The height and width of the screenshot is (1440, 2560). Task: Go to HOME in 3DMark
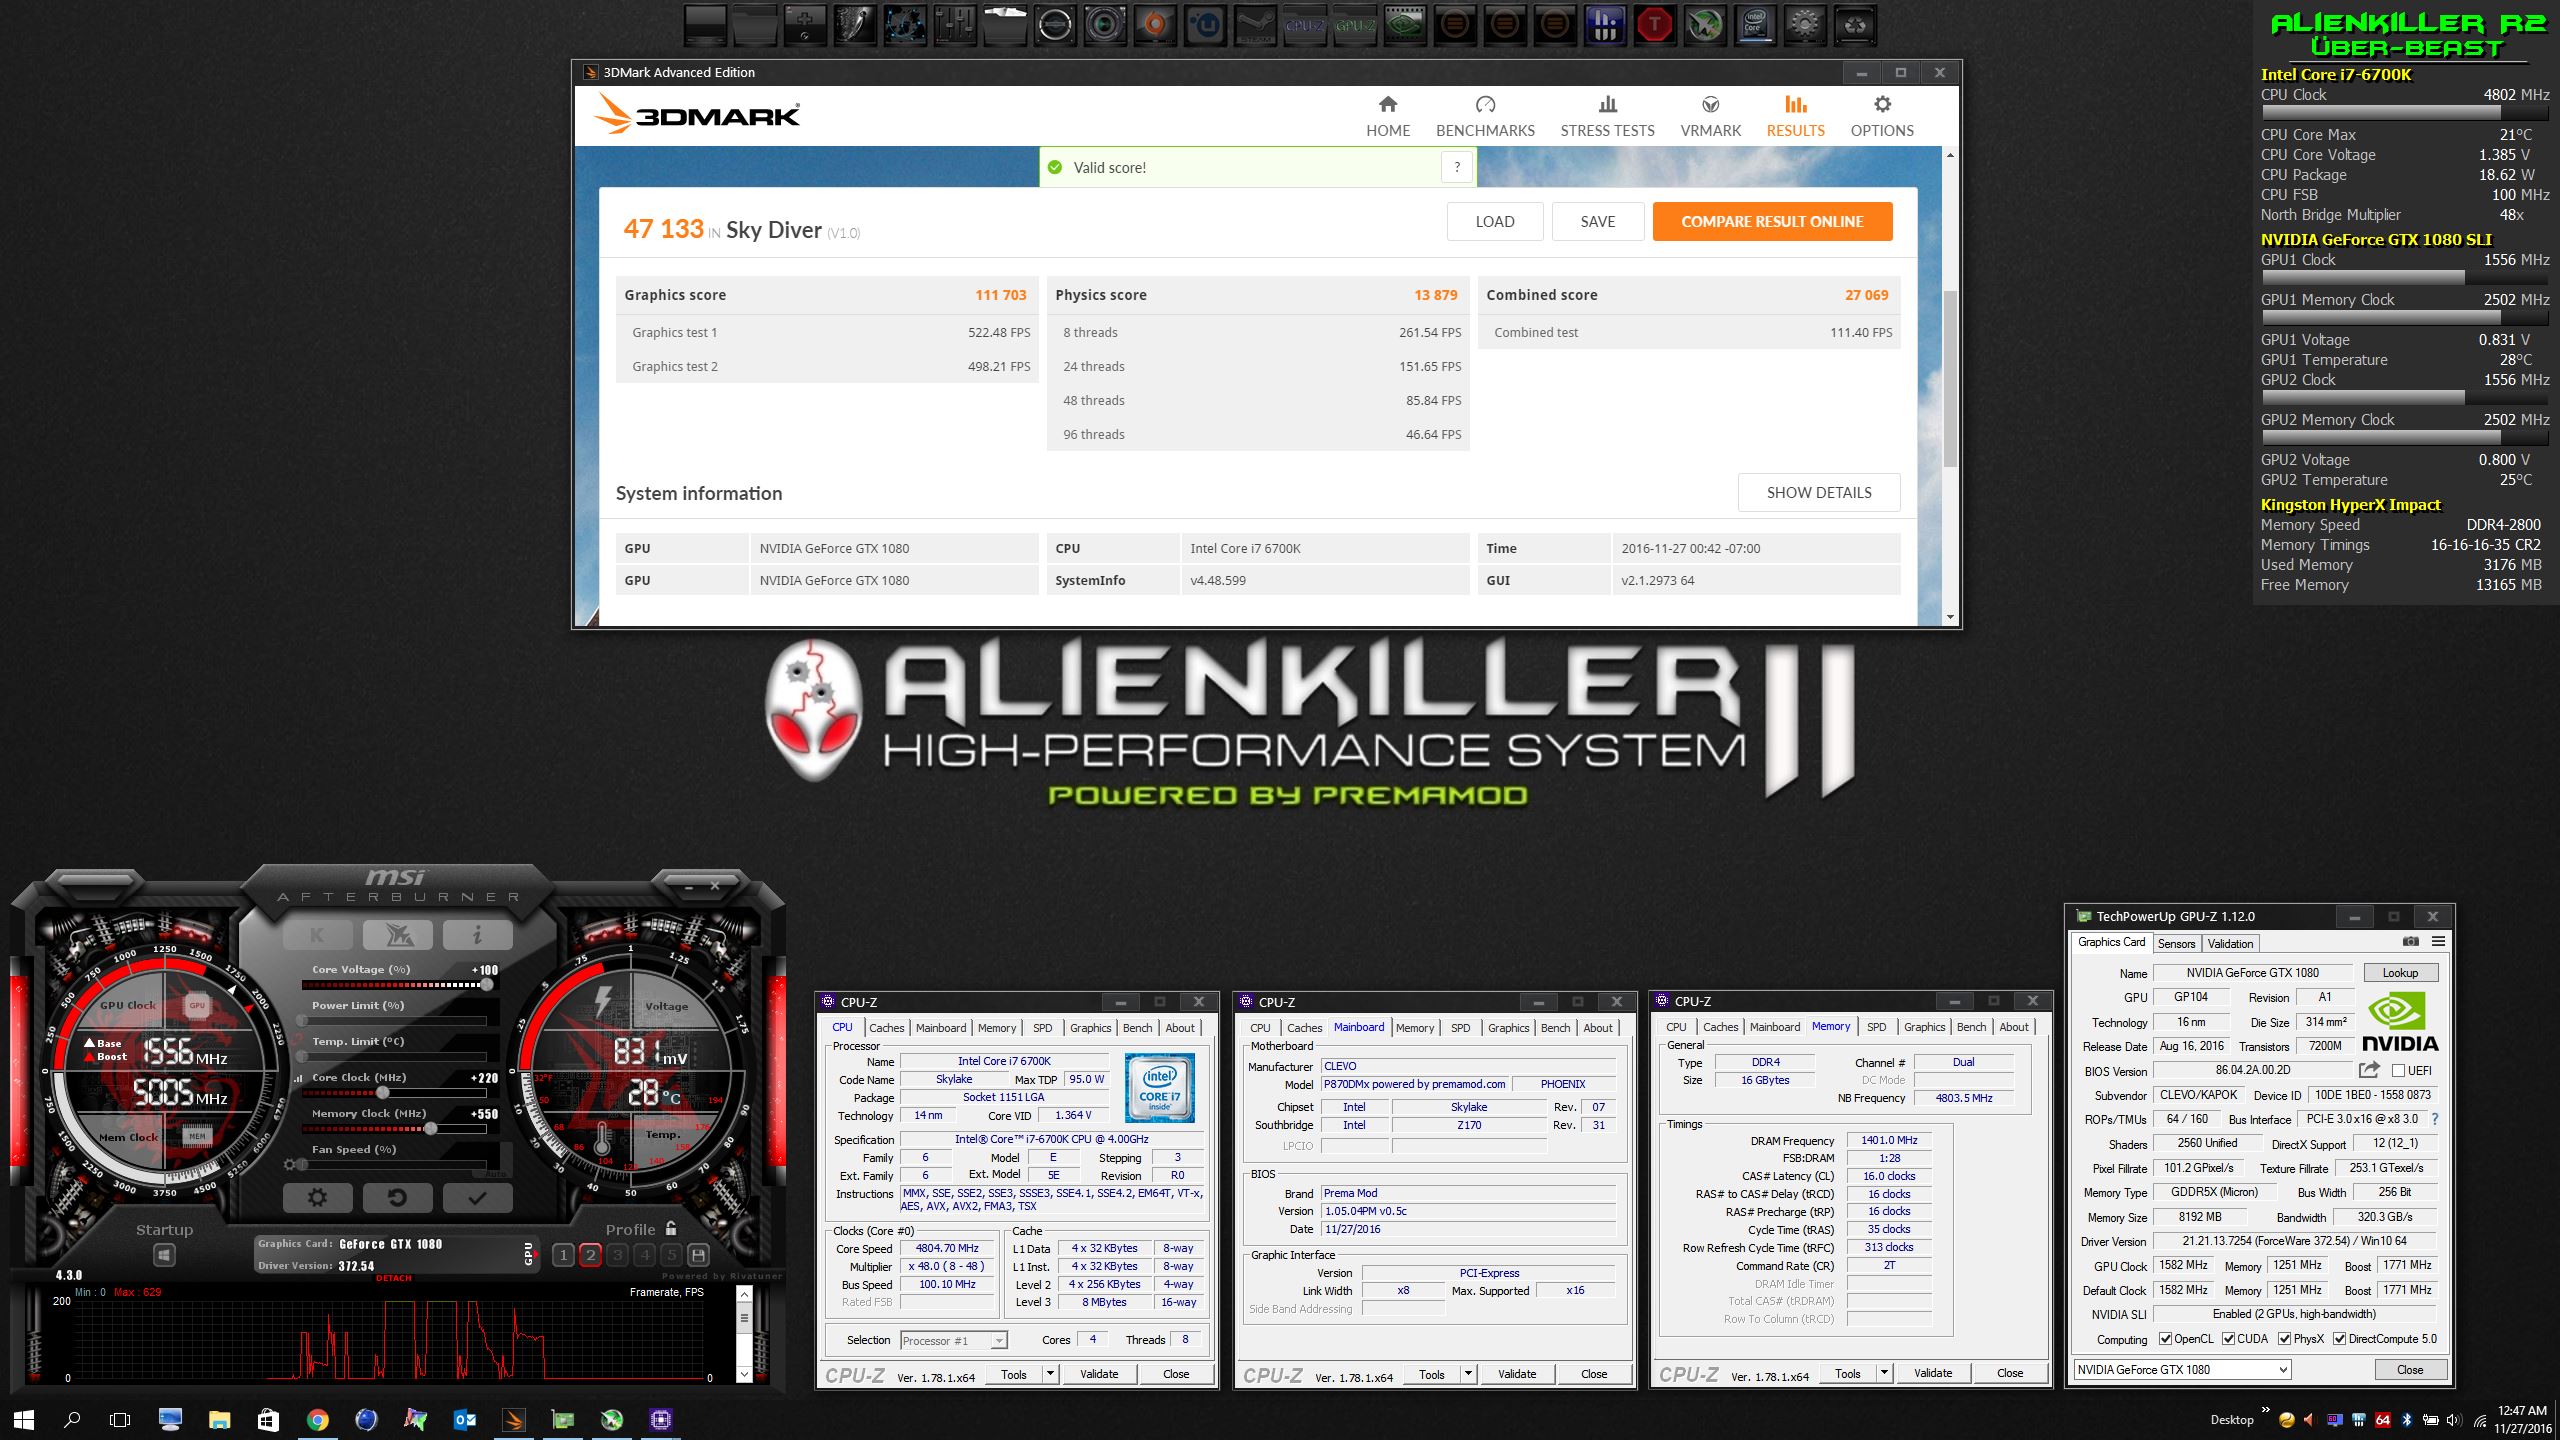(1388, 116)
